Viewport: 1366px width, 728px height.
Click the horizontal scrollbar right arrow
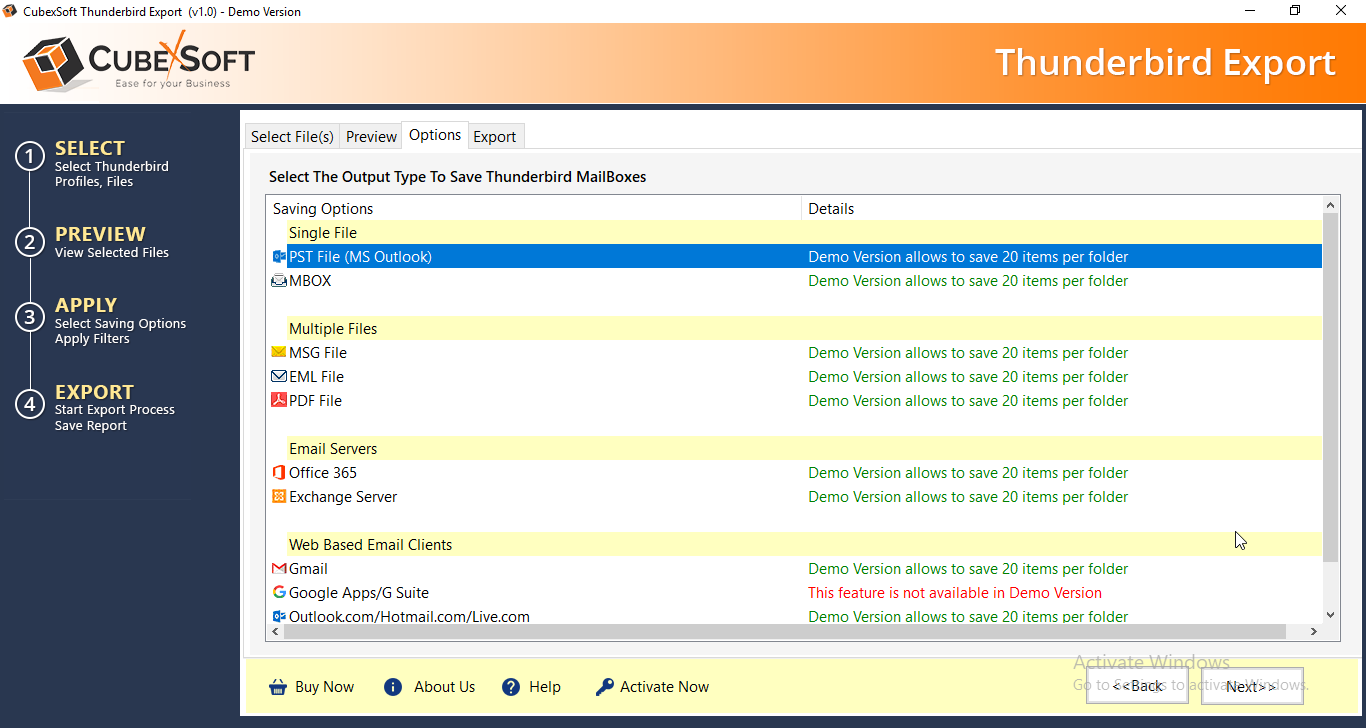pyautogui.click(x=1314, y=632)
